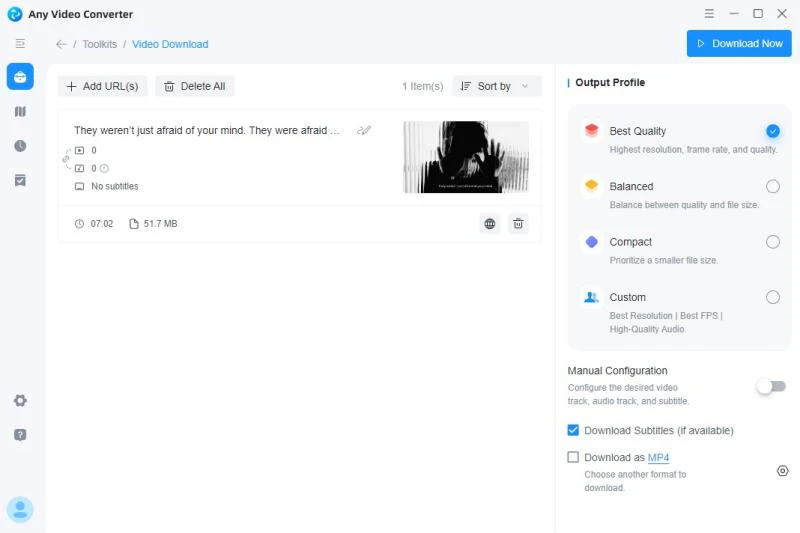Screen dimensions: 800x533
Task: Click the video track icon
Action: [80, 150]
